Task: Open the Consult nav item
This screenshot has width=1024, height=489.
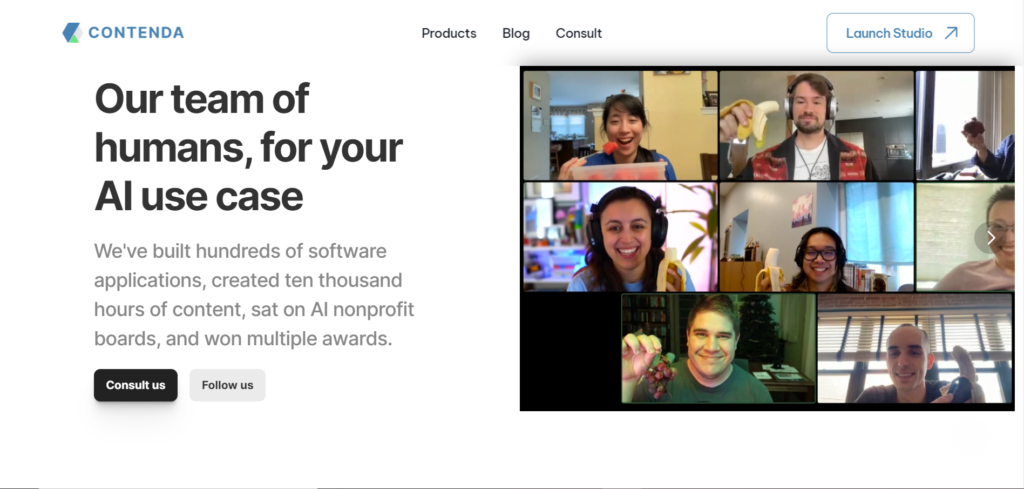Action: pyautogui.click(x=579, y=33)
